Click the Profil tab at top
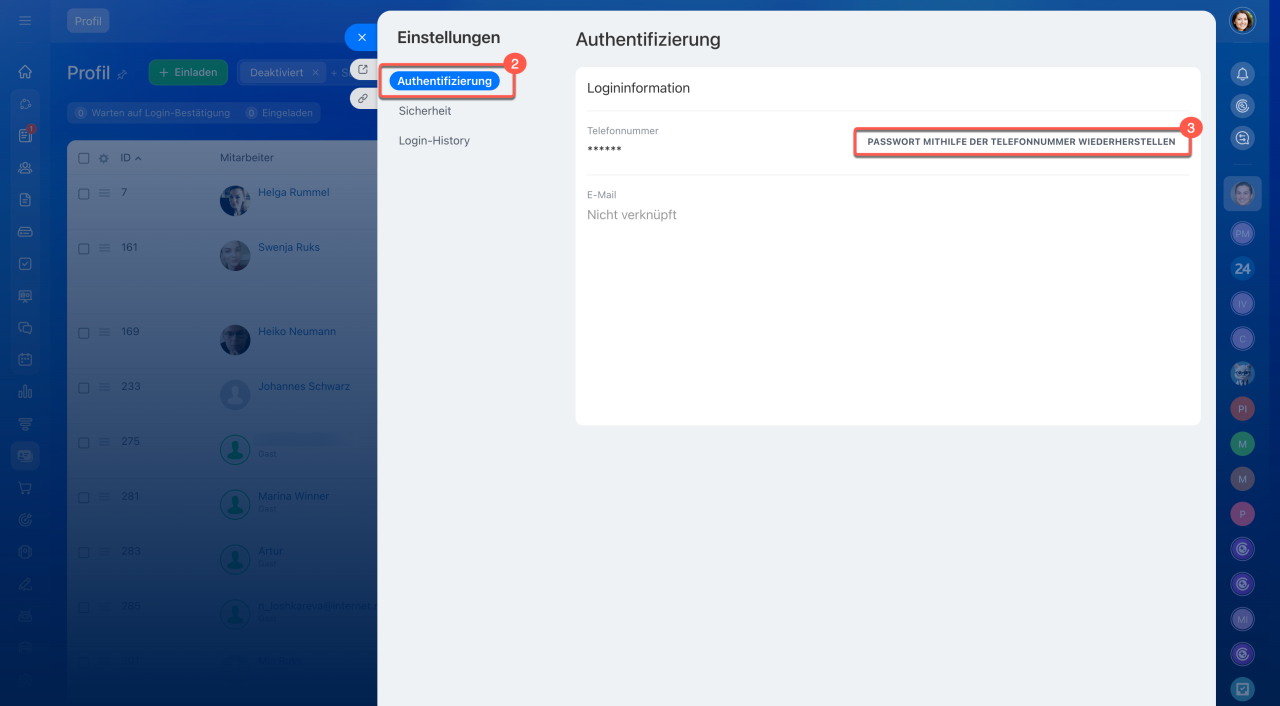Image resolution: width=1280 pixels, height=706 pixels. (88, 21)
